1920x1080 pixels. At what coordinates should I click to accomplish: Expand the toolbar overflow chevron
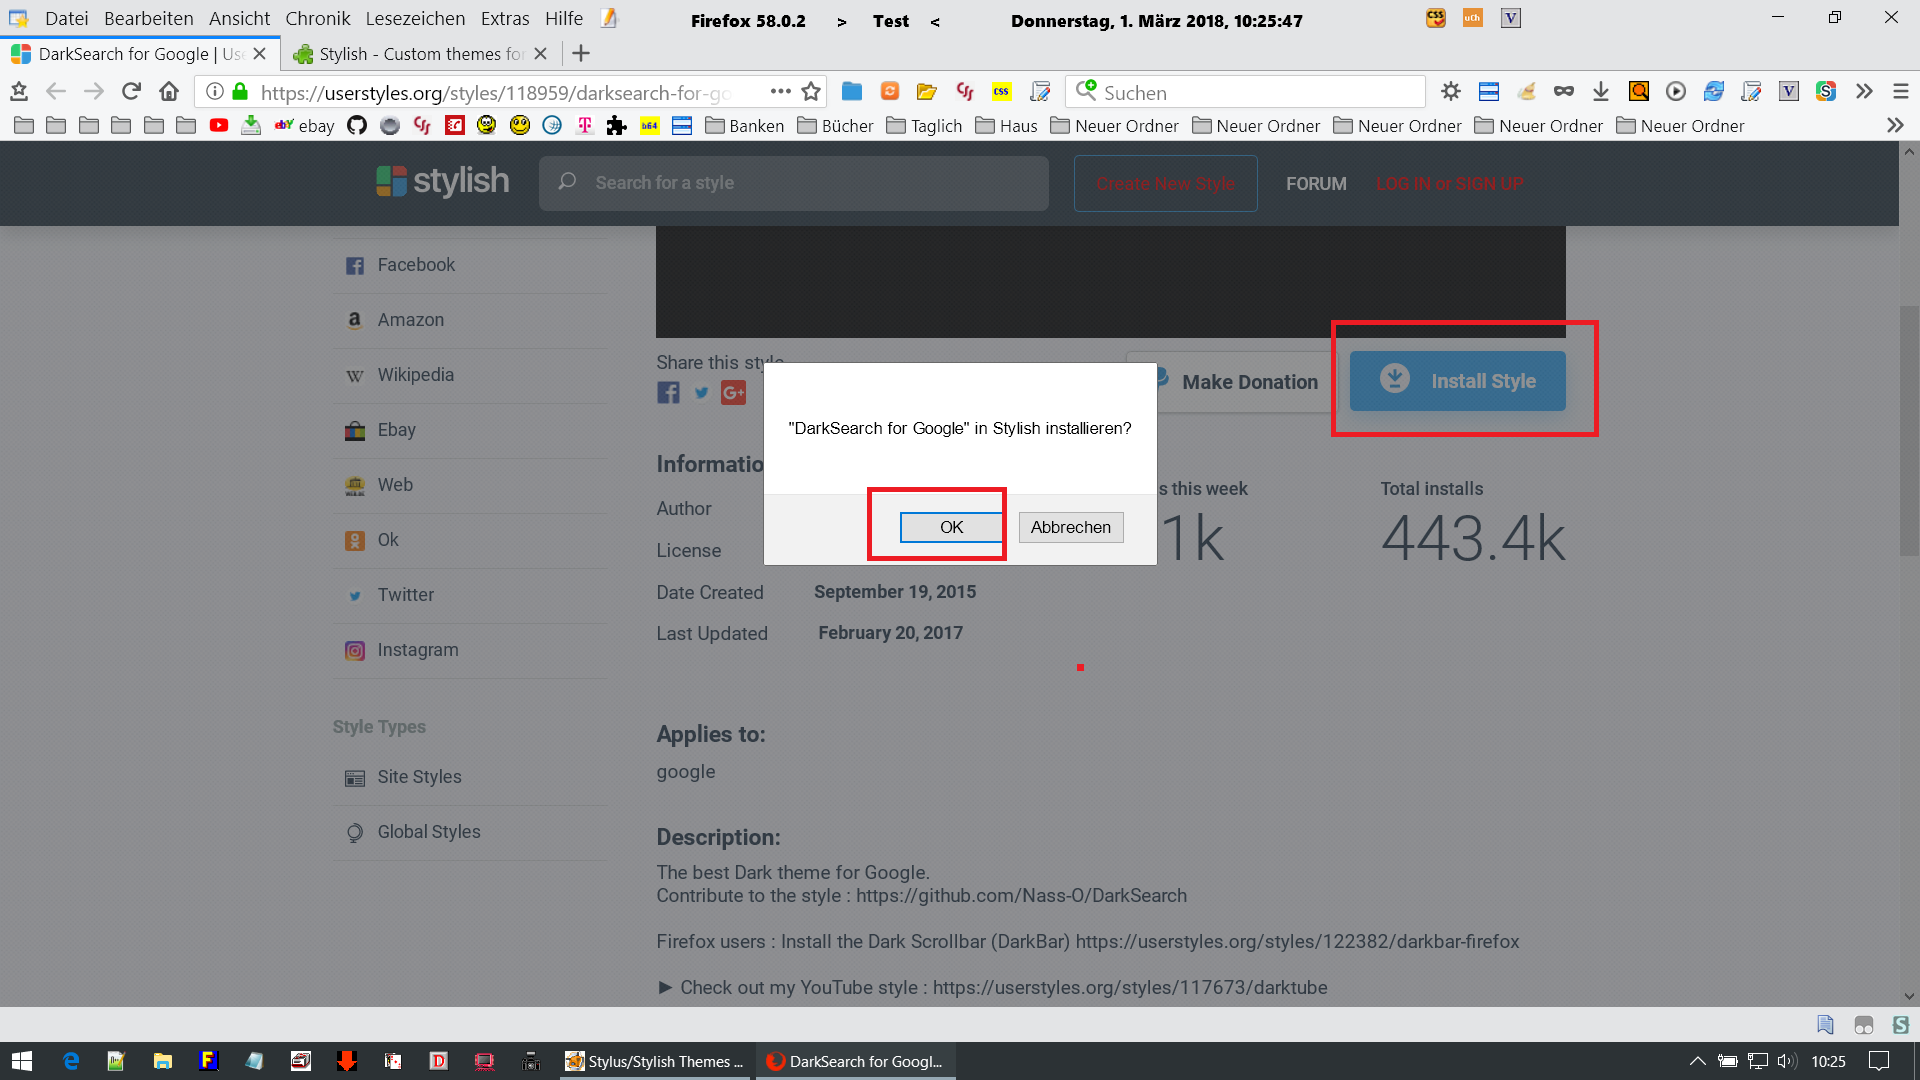point(1864,92)
